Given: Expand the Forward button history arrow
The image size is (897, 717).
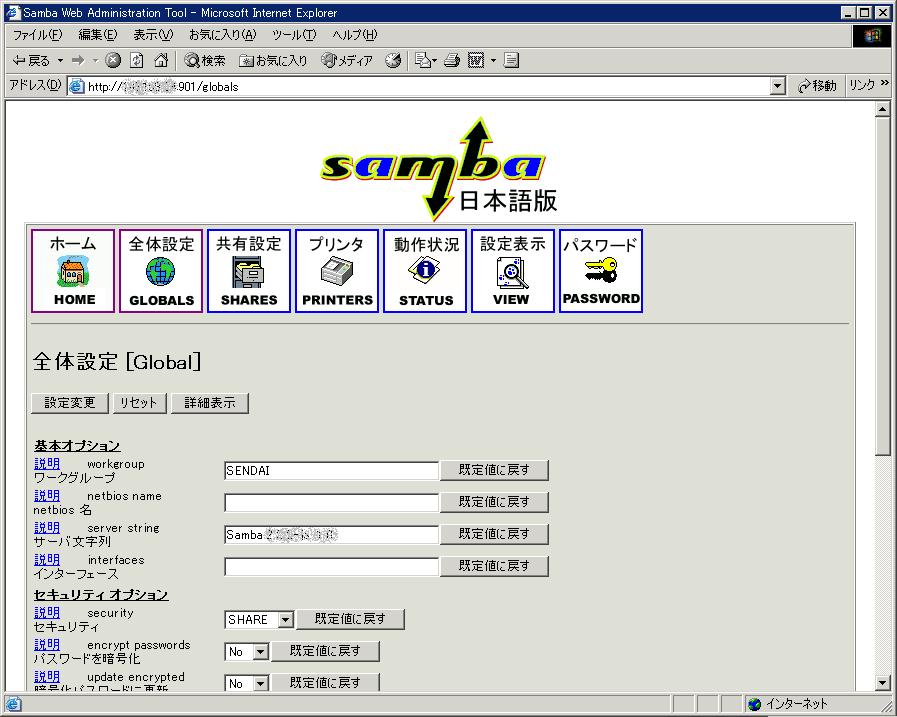Looking at the screenshot, I should pos(95,60).
